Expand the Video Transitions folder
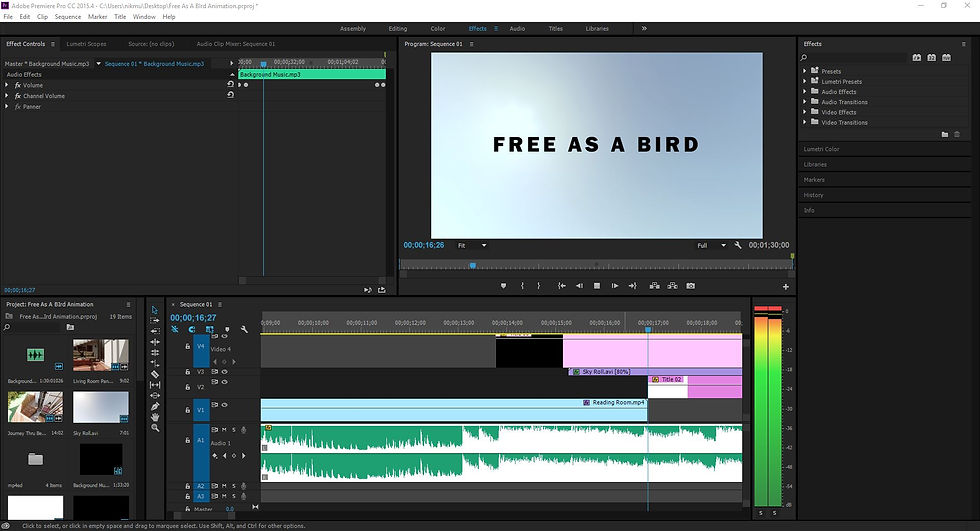This screenshot has width=980, height=531. [805, 122]
